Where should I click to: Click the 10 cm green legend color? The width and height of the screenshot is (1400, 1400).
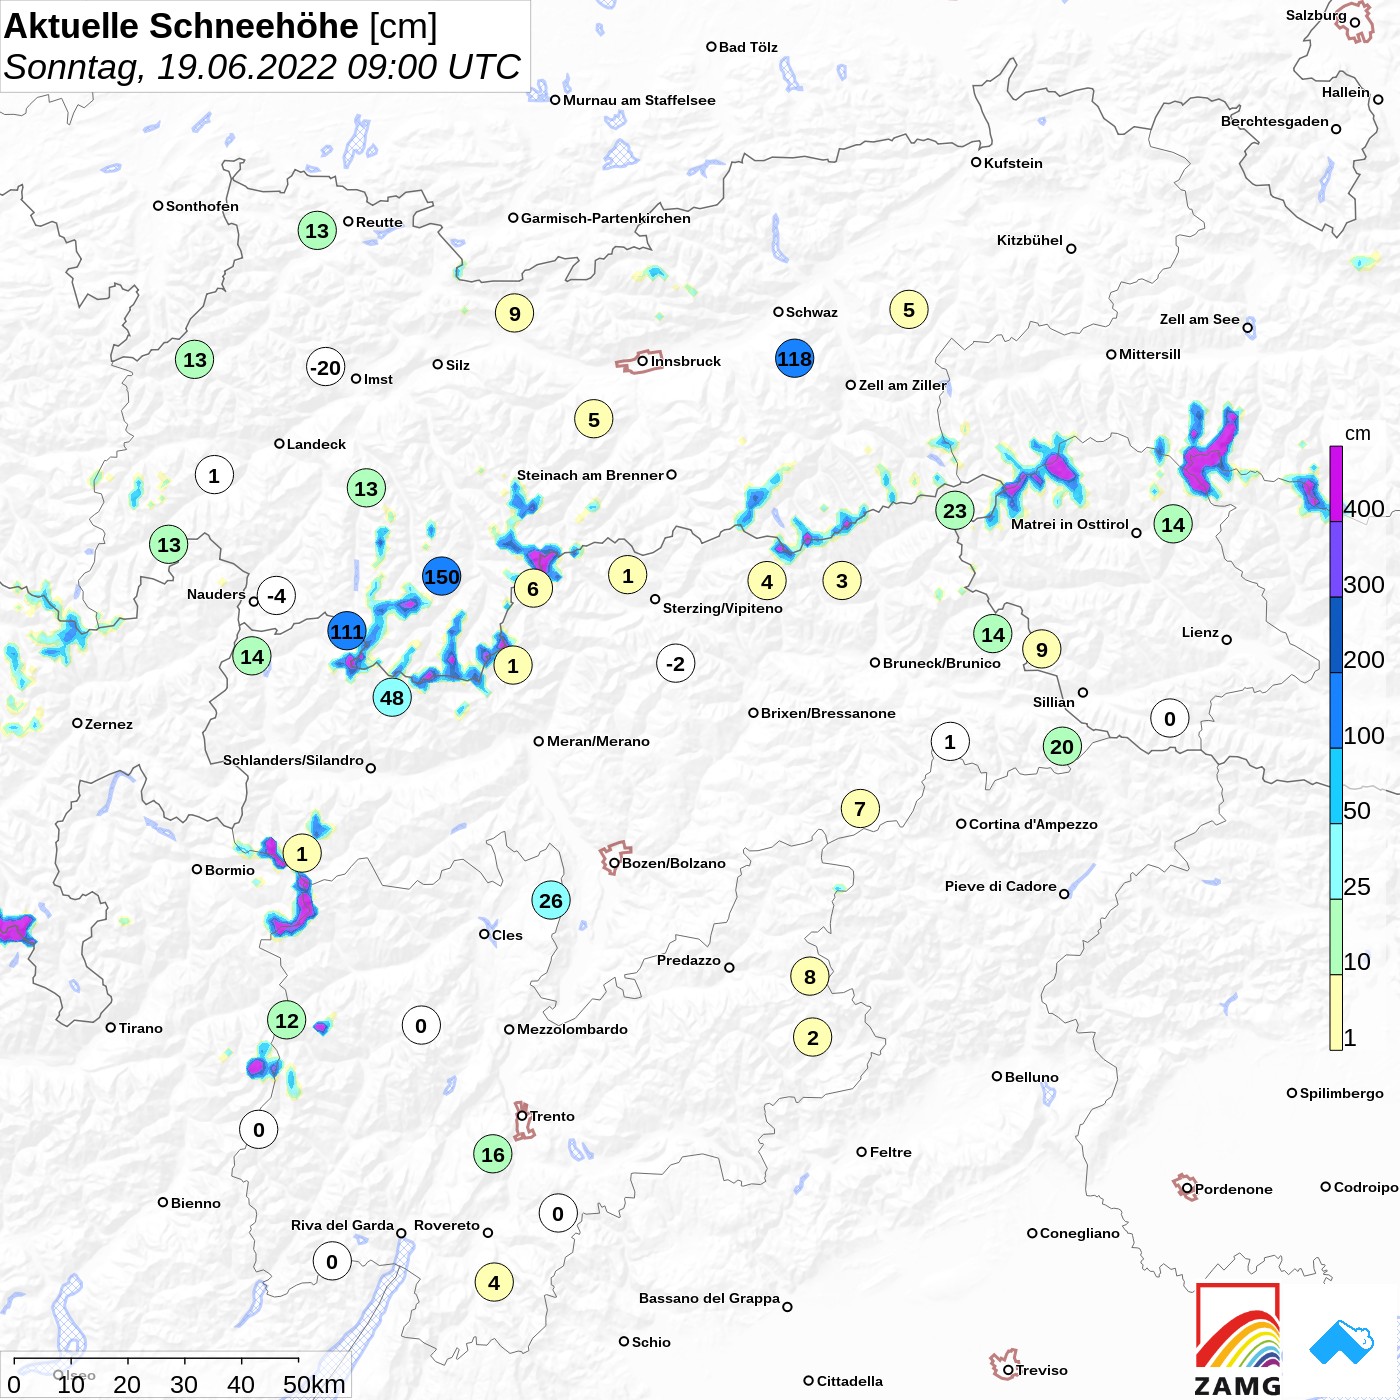[1336, 937]
